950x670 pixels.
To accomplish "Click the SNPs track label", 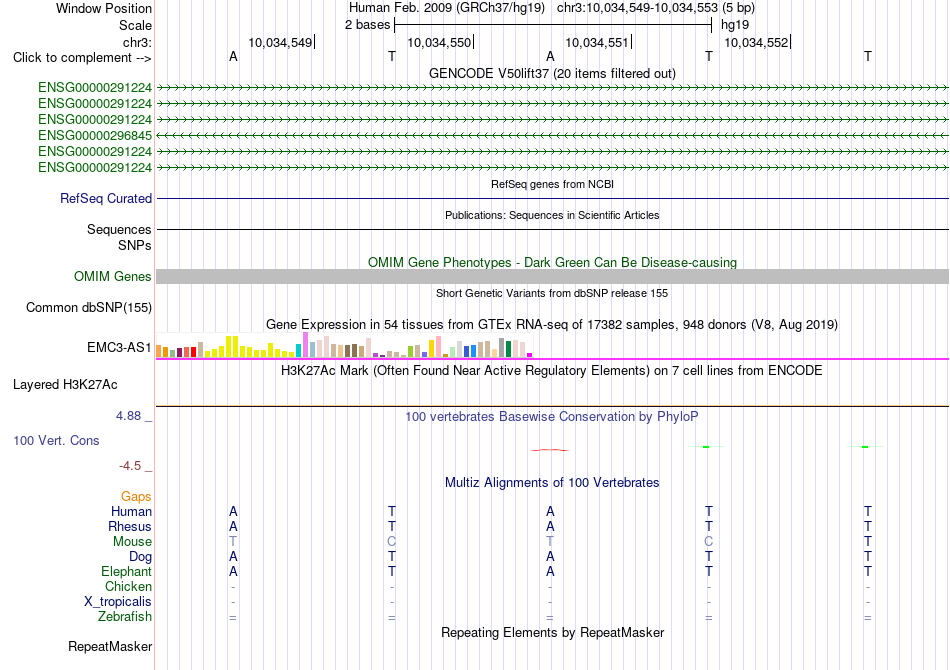I will [x=135, y=245].
